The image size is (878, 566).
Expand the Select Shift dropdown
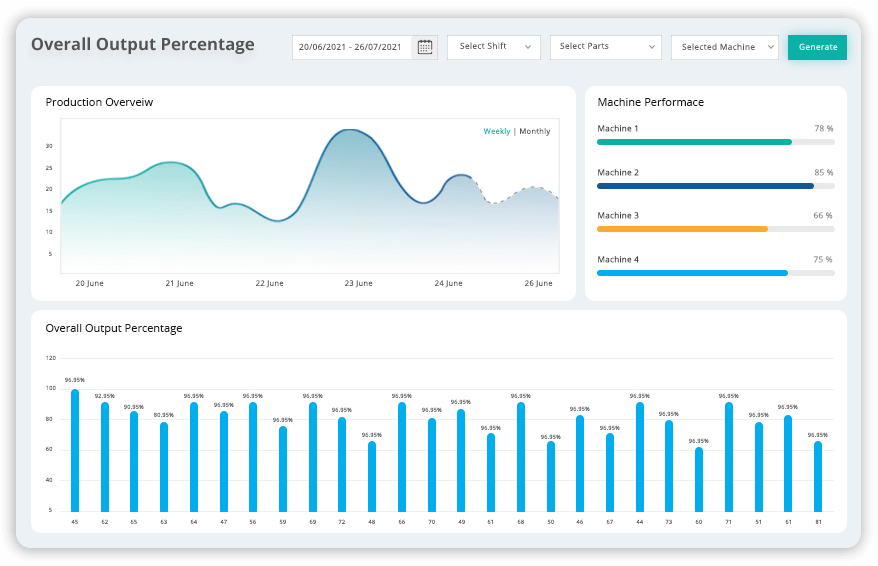[494, 47]
